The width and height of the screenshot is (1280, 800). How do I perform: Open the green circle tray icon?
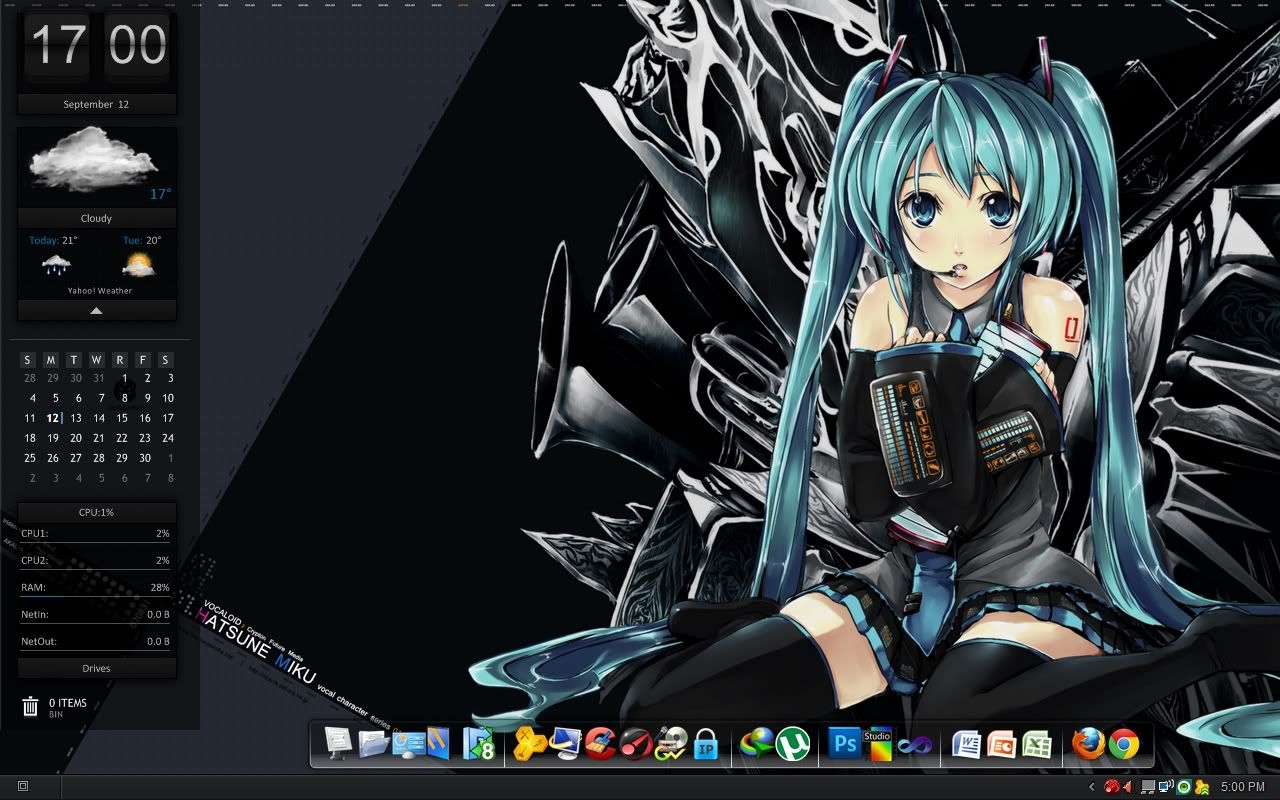point(1184,787)
